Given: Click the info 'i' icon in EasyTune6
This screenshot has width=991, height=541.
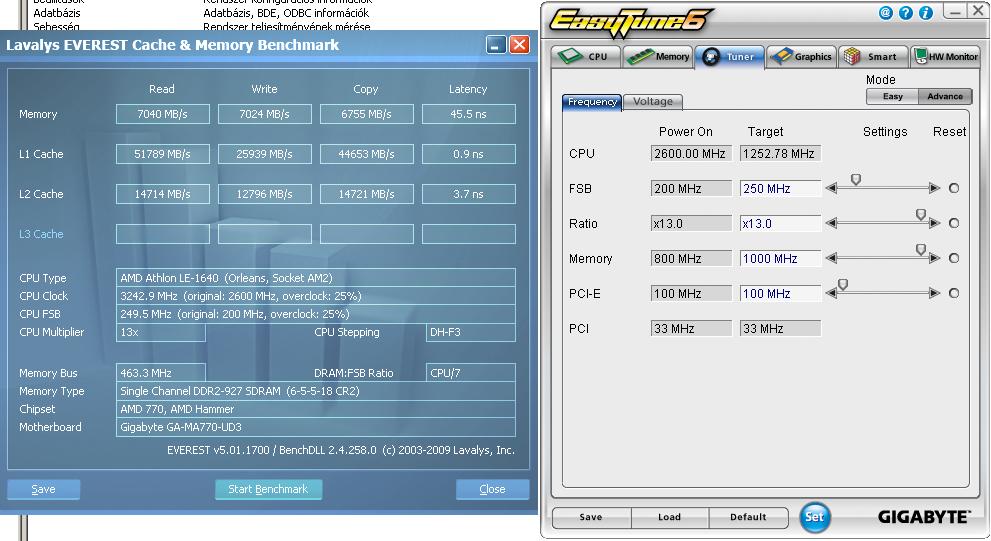Looking at the screenshot, I should point(926,13).
